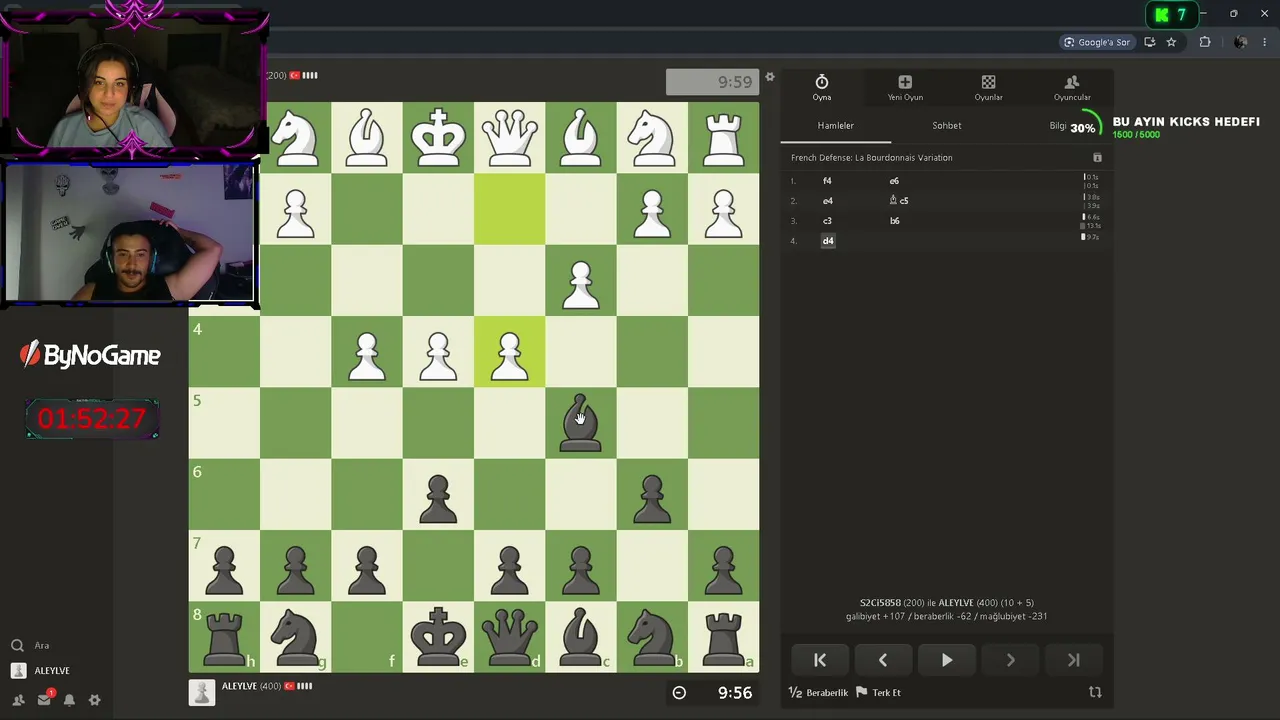
Task: Jump to the last move
Action: tap(1074, 660)
